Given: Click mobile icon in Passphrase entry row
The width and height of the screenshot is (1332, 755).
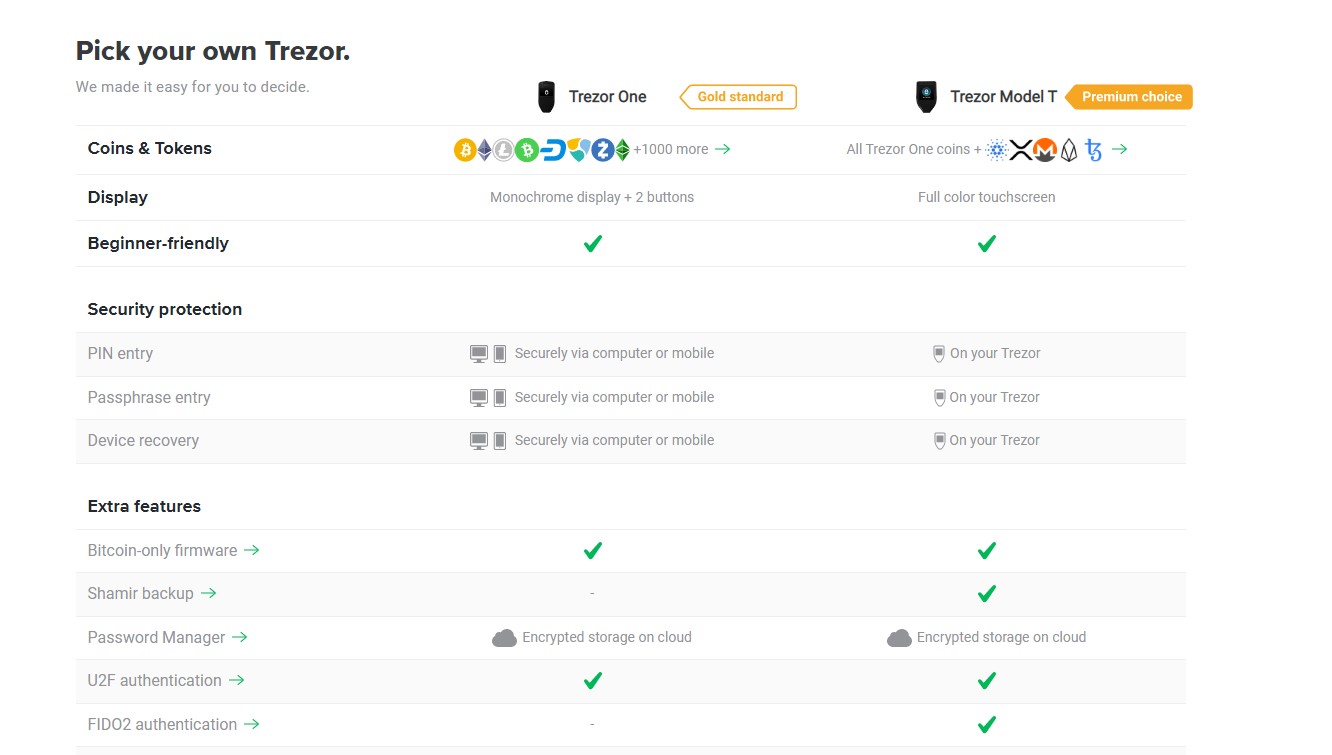Looking at the screenshot, I should [500, 397].
